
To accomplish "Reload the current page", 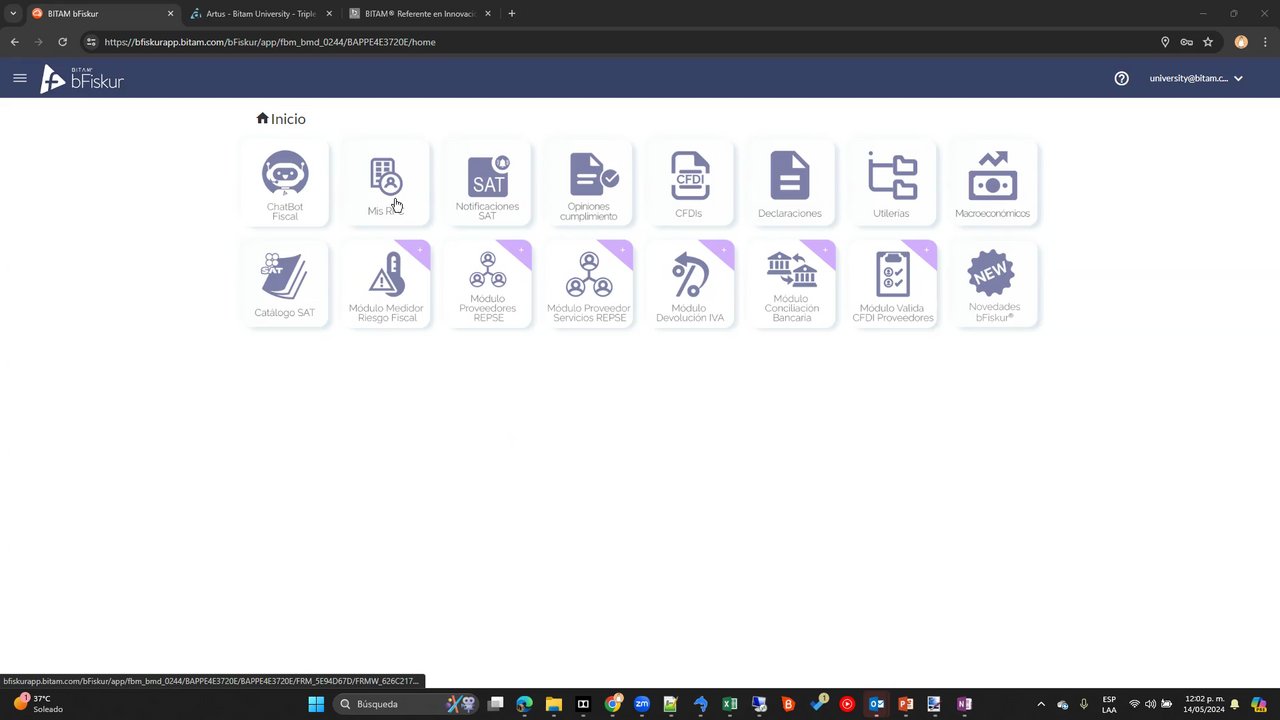I will pos(62,42).
